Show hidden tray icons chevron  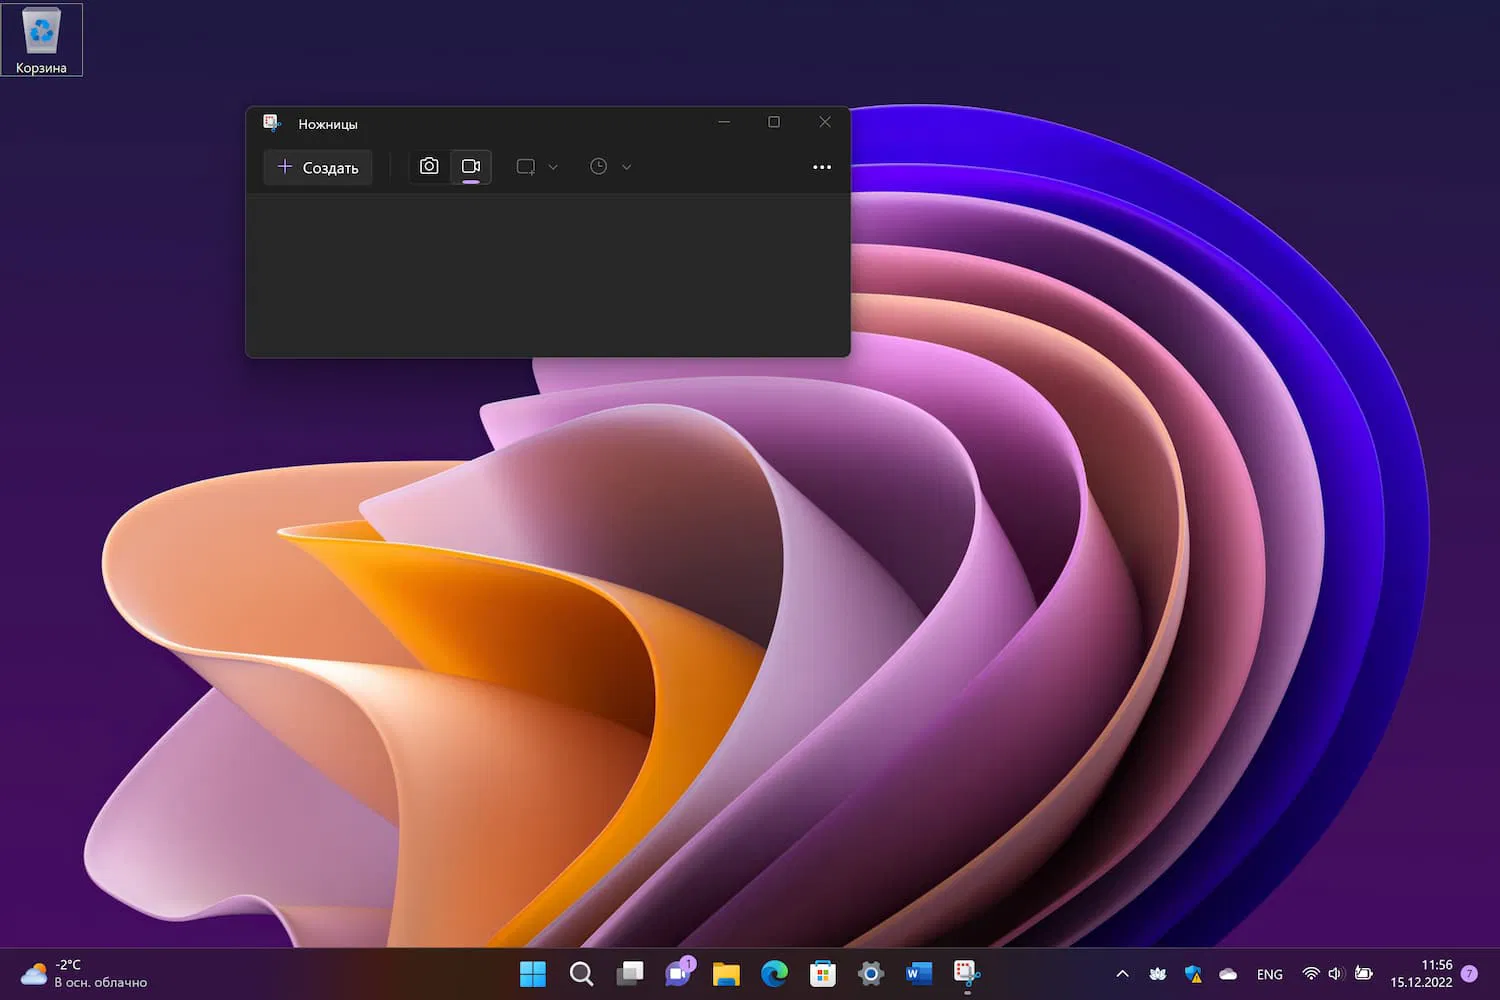1122,974
